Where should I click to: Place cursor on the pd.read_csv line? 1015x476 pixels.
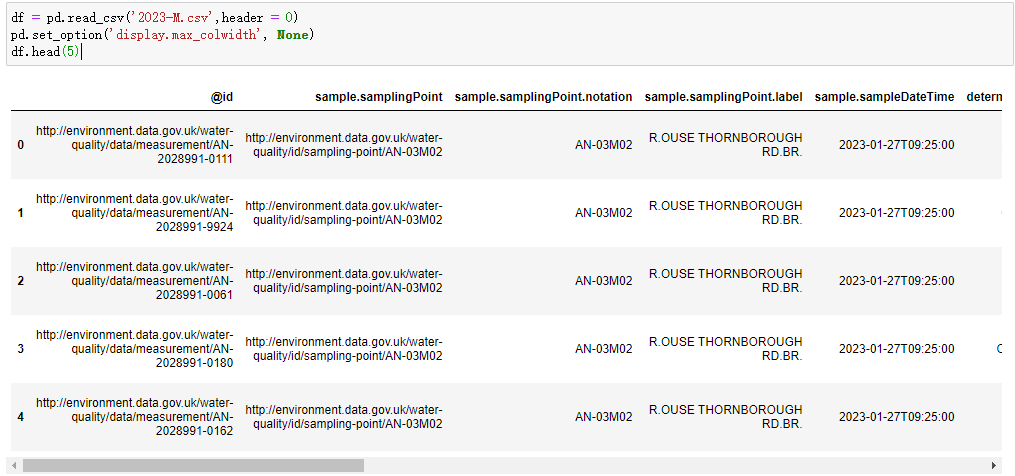point(150,19)
